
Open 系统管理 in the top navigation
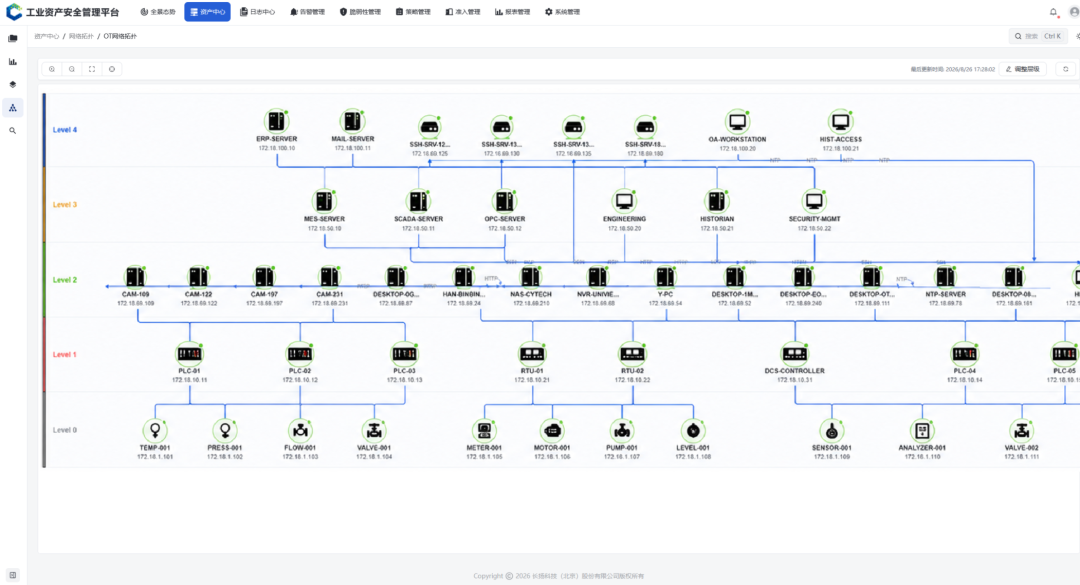point(562,12)
